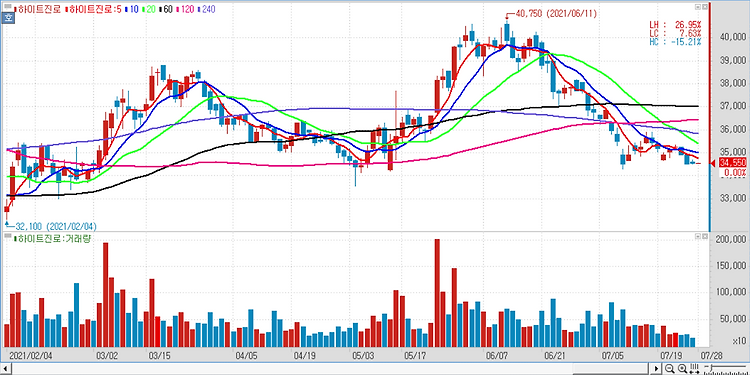Screen dimensions: 750x375
Task: Select the 하이트진로 price series legend
Action: click(38, 9)
